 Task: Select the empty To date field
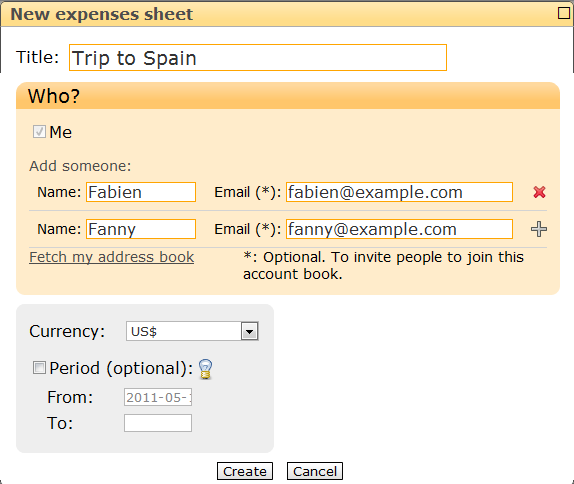(x=158, y=423)
